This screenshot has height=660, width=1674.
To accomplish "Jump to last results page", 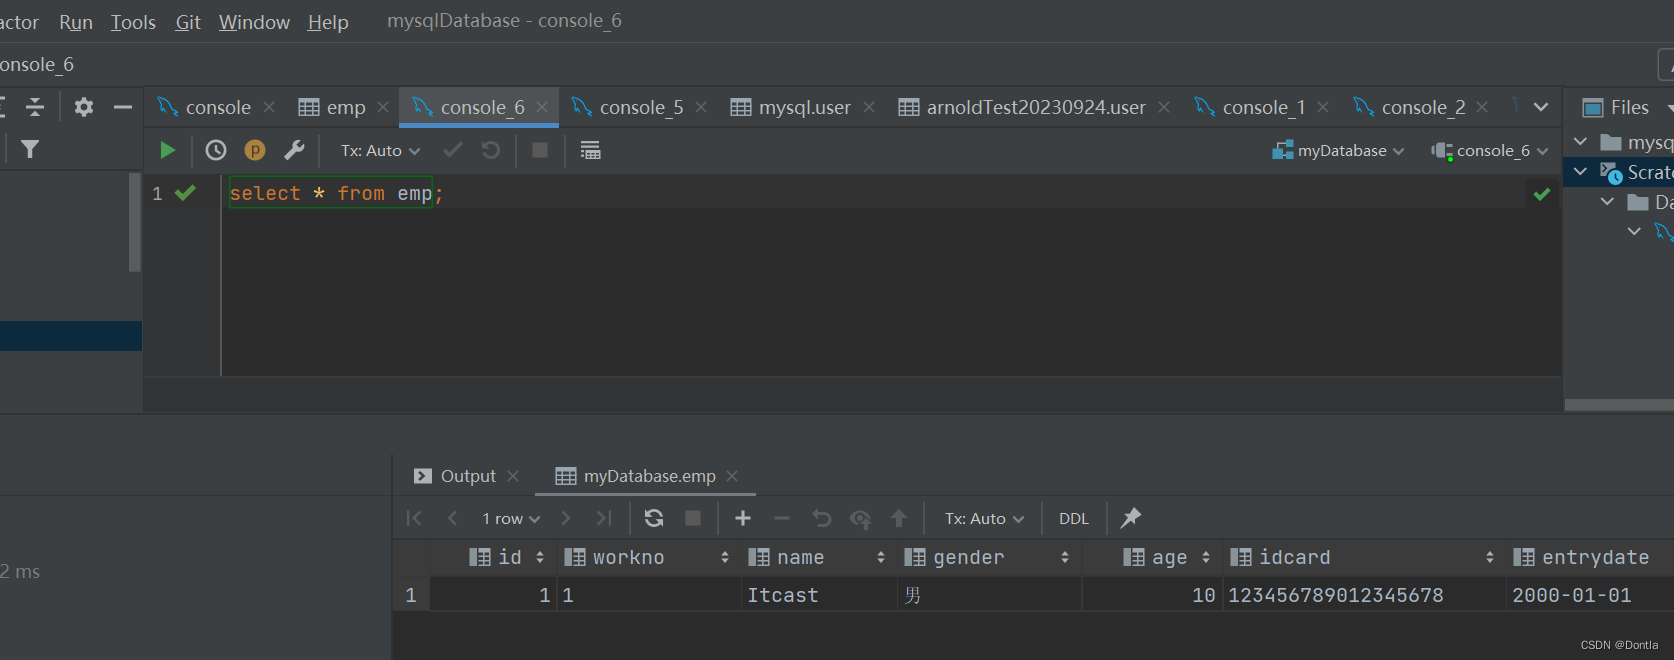I will point(603,518).
